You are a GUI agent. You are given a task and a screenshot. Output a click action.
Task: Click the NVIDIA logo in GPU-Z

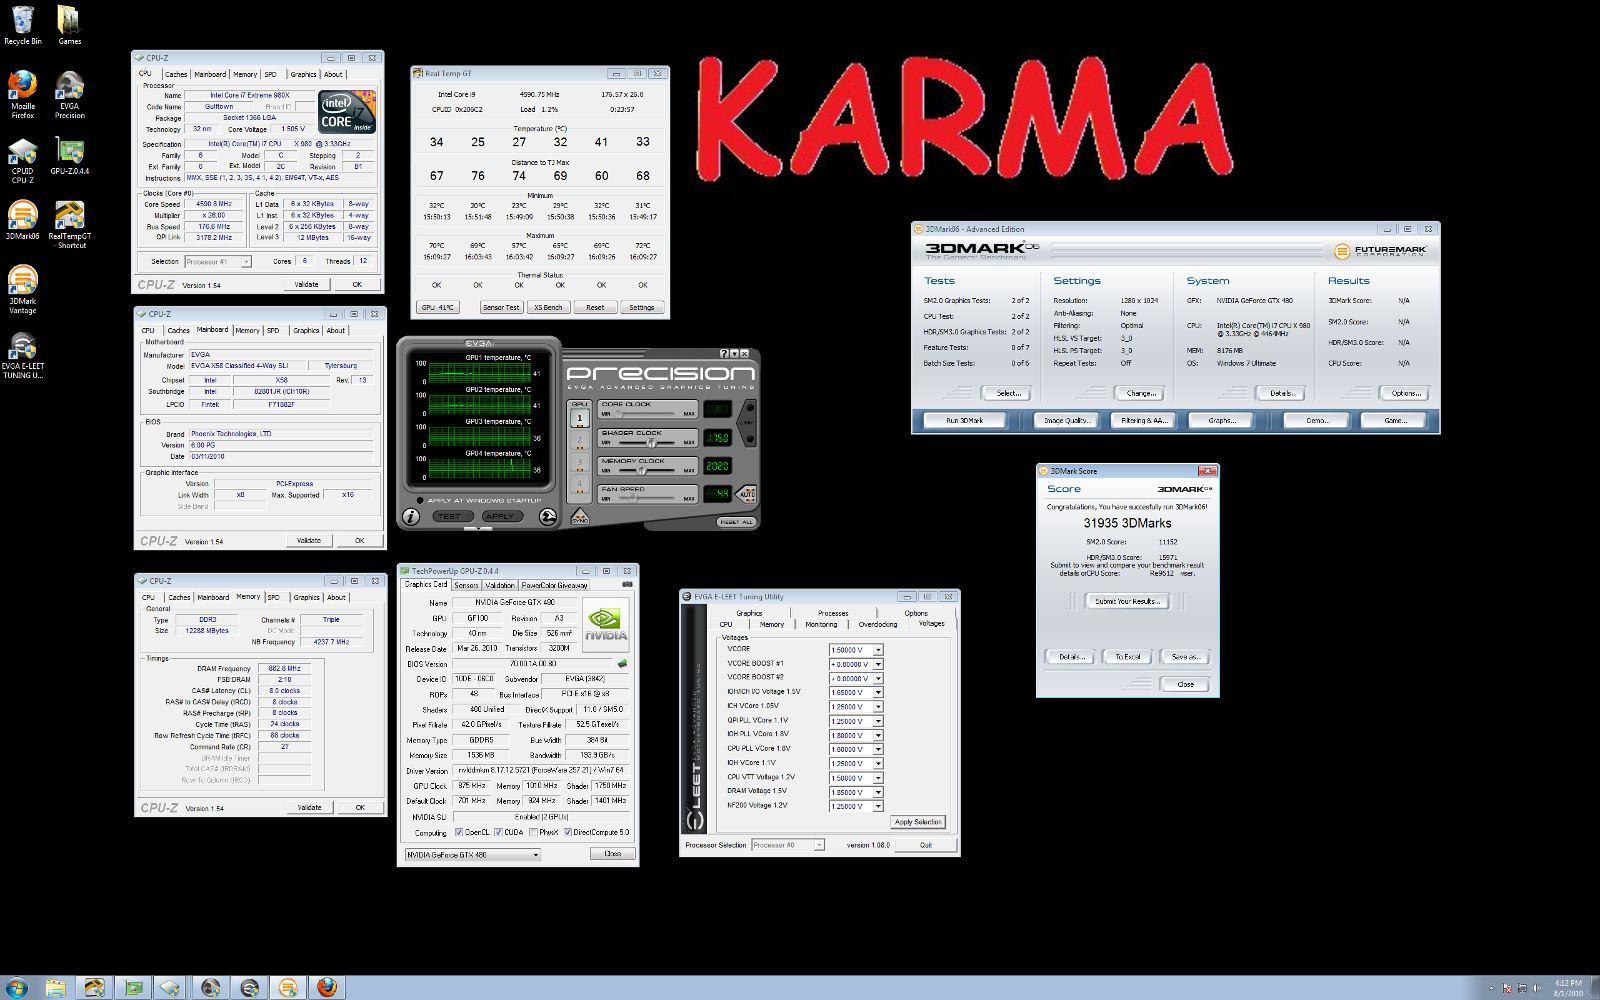(606, 623)
